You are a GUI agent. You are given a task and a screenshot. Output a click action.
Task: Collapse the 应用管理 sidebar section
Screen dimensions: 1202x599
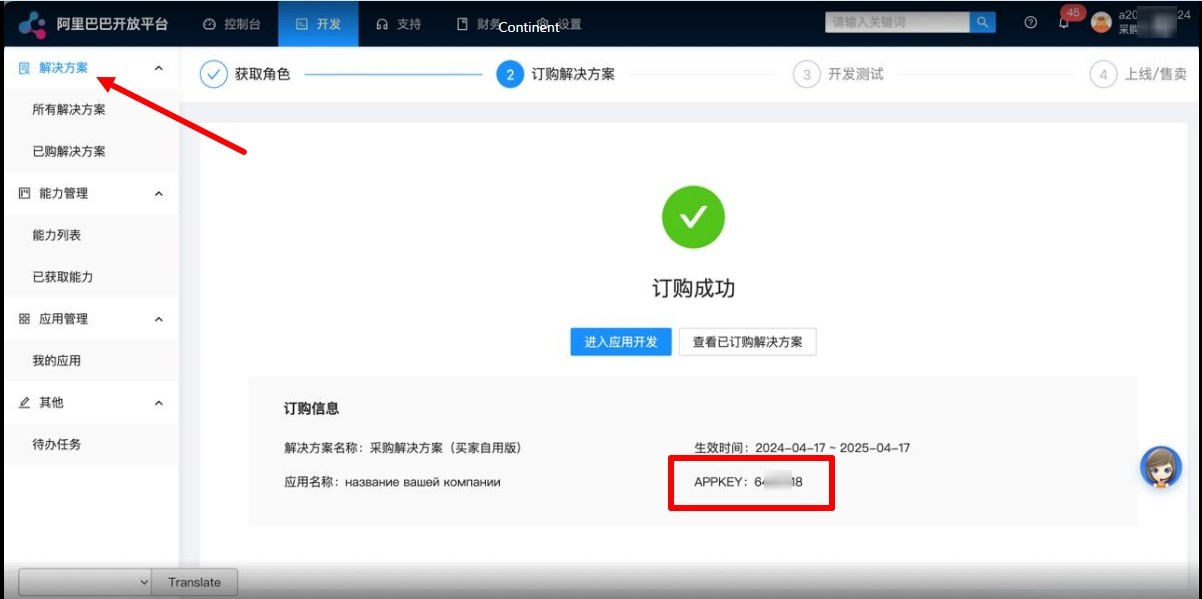pos(158,319)
